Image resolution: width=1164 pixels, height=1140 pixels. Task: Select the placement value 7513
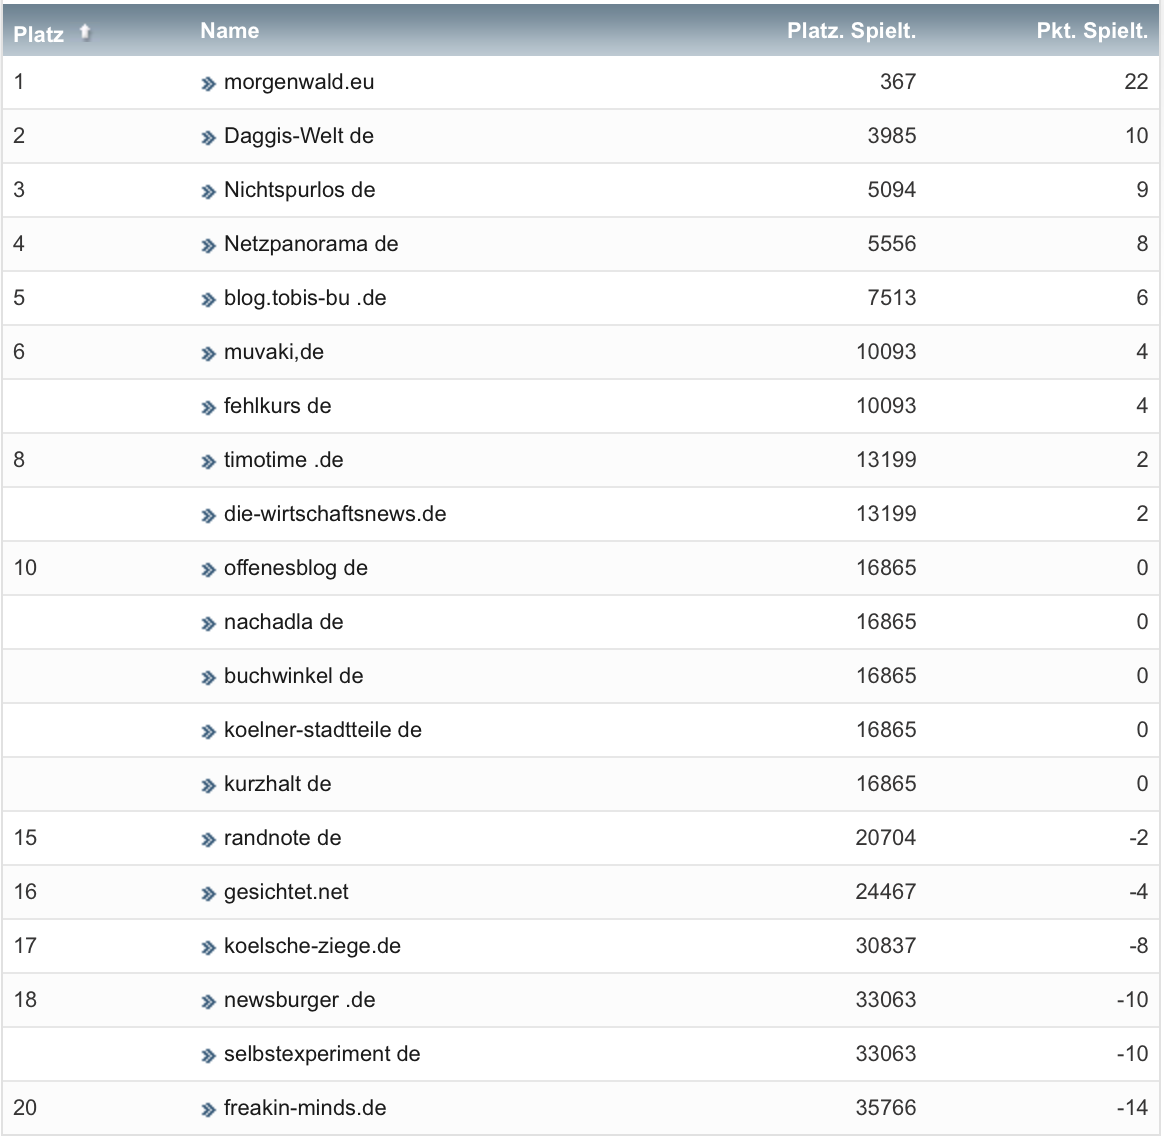892,298
